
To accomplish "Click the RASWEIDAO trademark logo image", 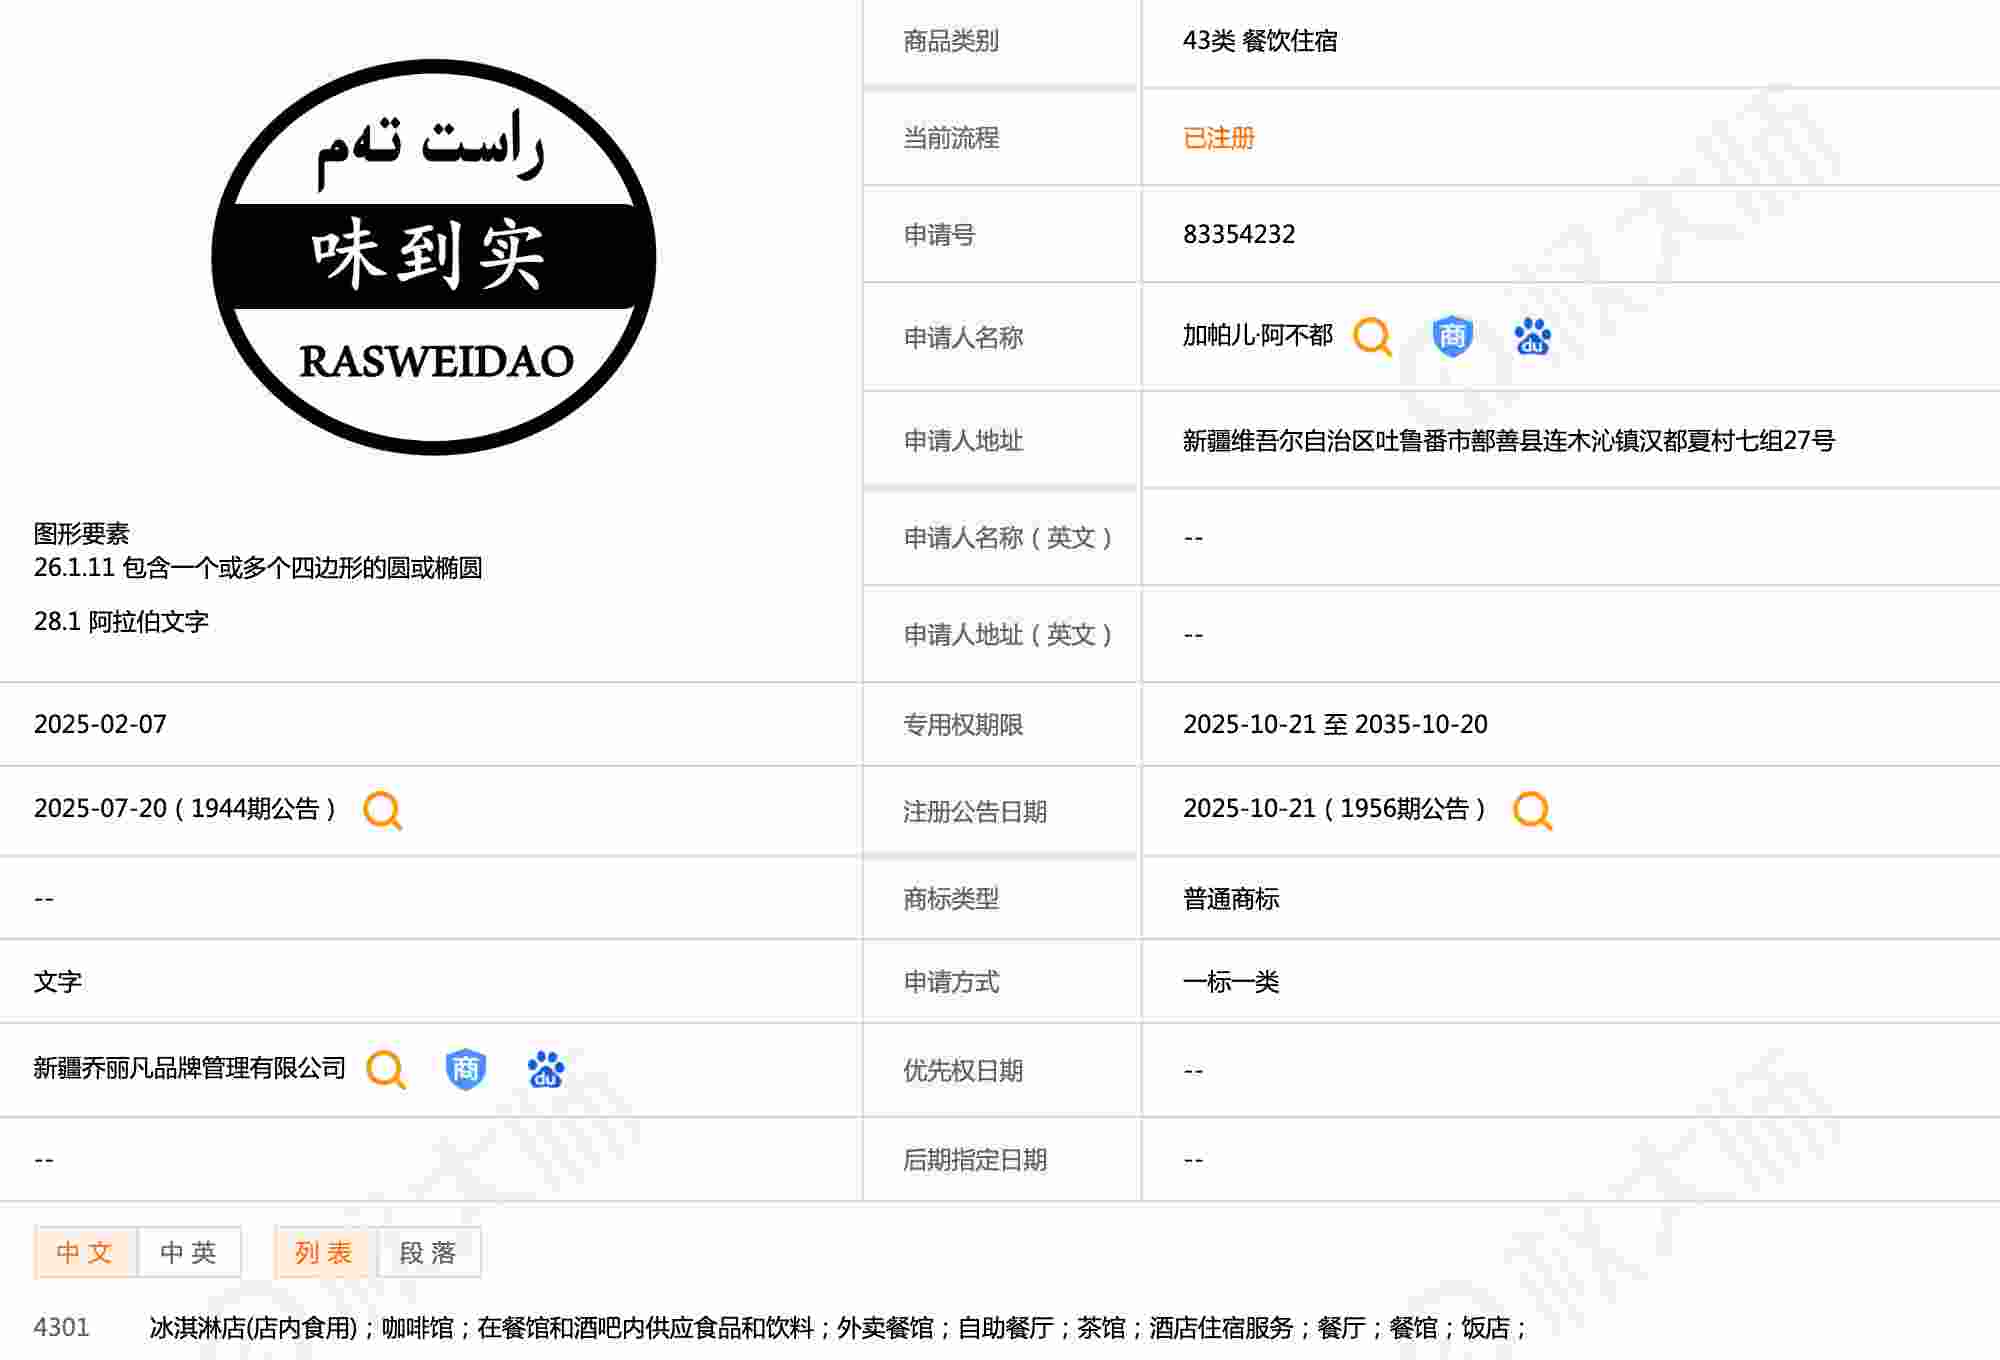I will coord(434,257).
